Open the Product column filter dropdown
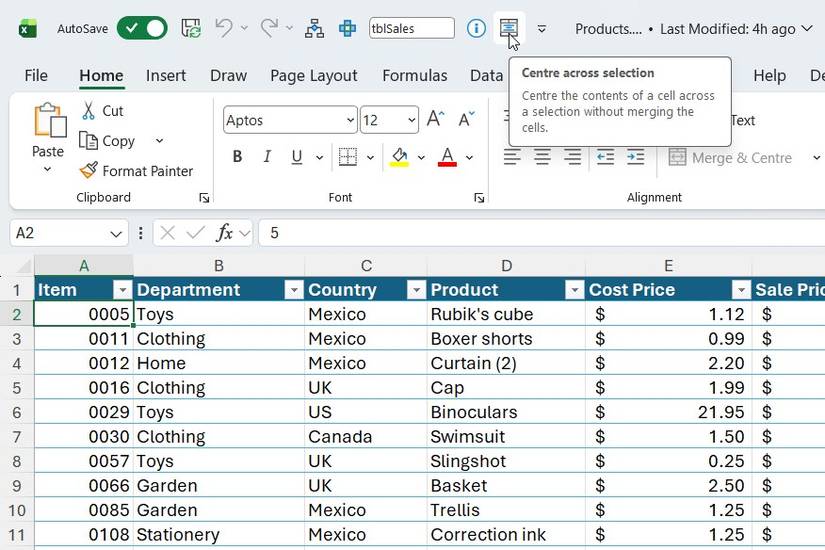Image resolution: width=825 pixels, height=550 pixels. point(574,289)
